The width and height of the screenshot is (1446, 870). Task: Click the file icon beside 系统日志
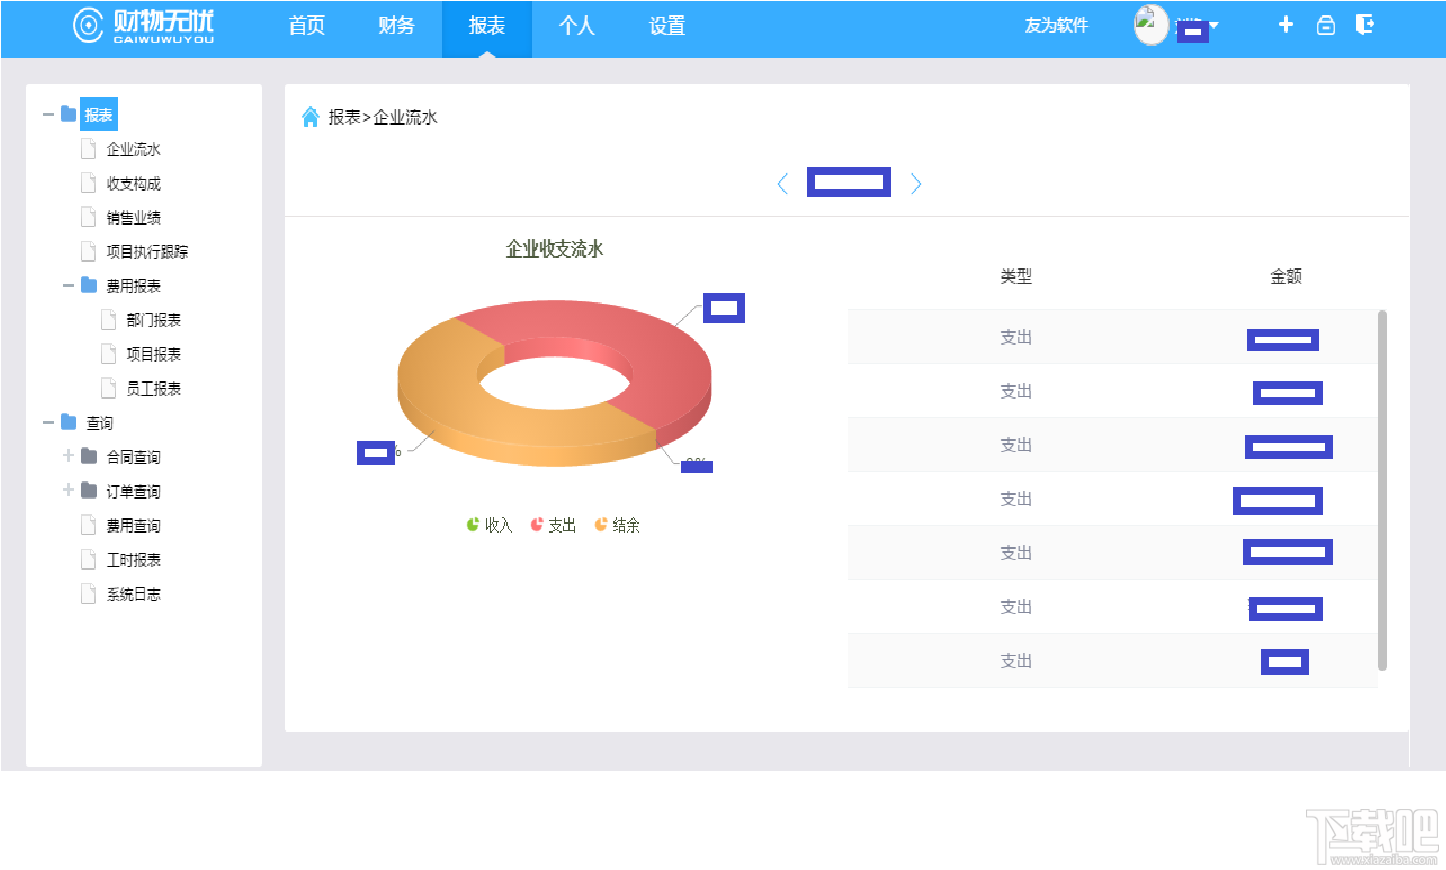(x=89, y=593)
